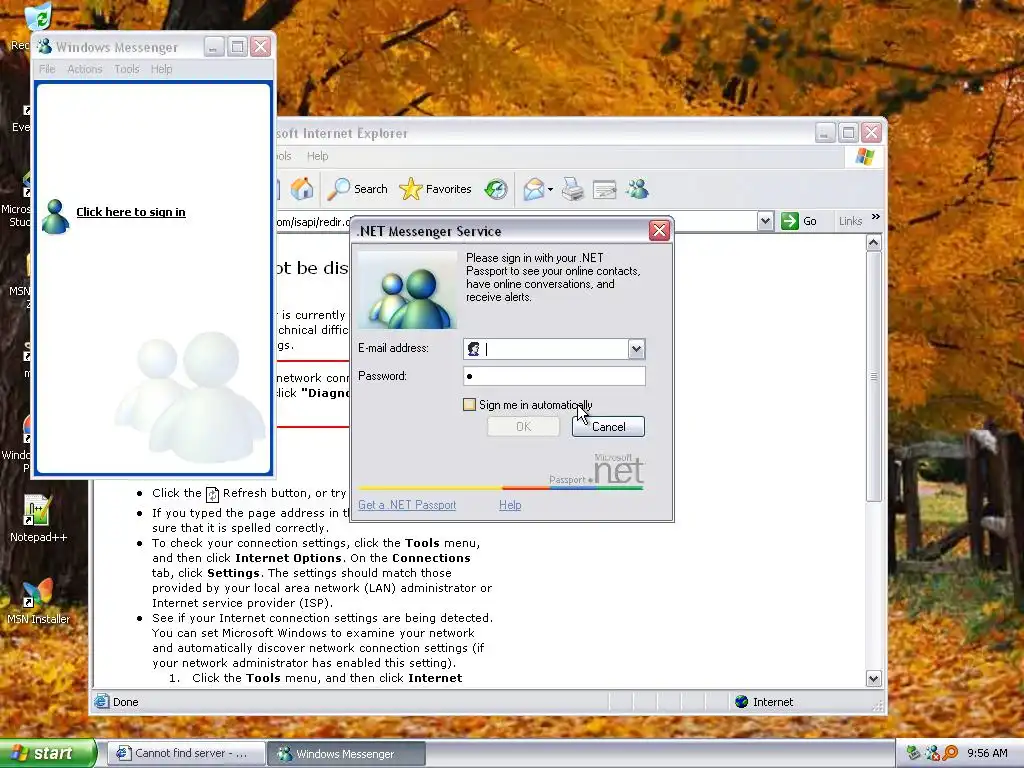
Task: Click the E-mail address input field
Action: [x=554, y=349]
